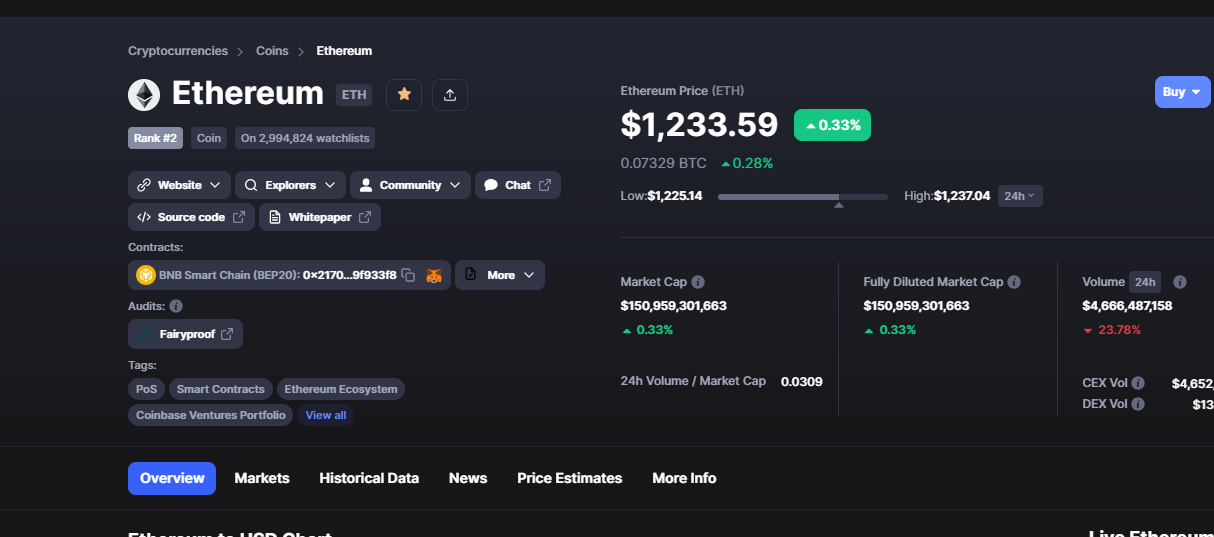Click the Ethereum Ecosystem tag
This screenshot has width=1214, height=537.
[341, 389]
